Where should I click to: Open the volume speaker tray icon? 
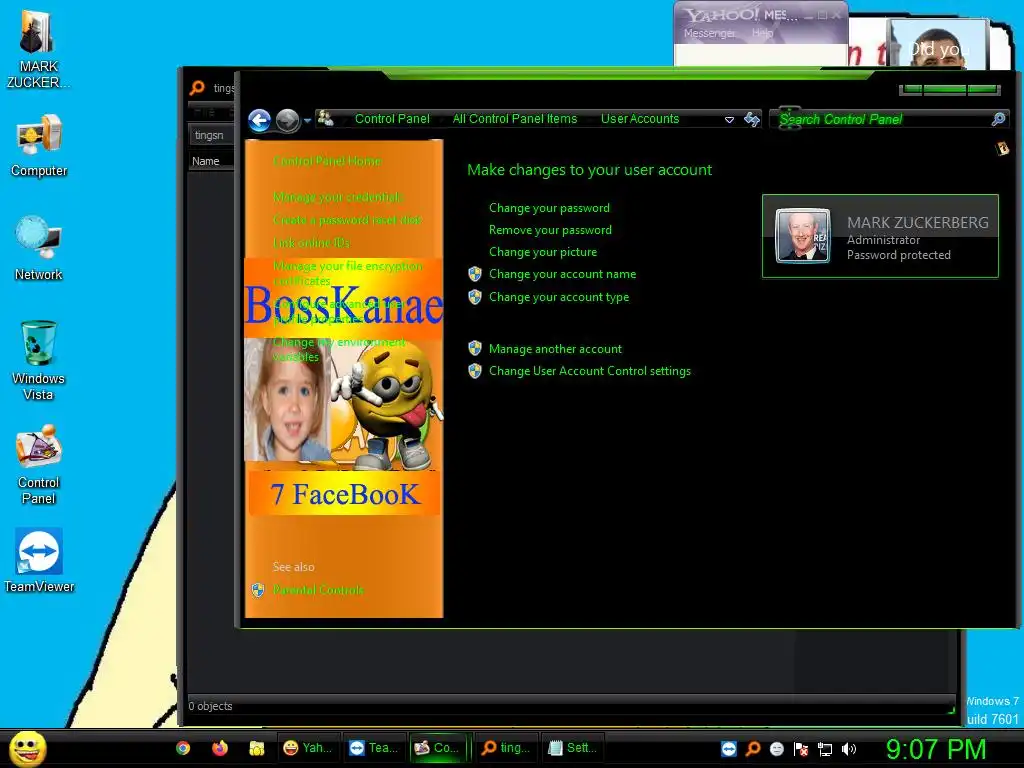pyautogui.click(x=848, y=749)
